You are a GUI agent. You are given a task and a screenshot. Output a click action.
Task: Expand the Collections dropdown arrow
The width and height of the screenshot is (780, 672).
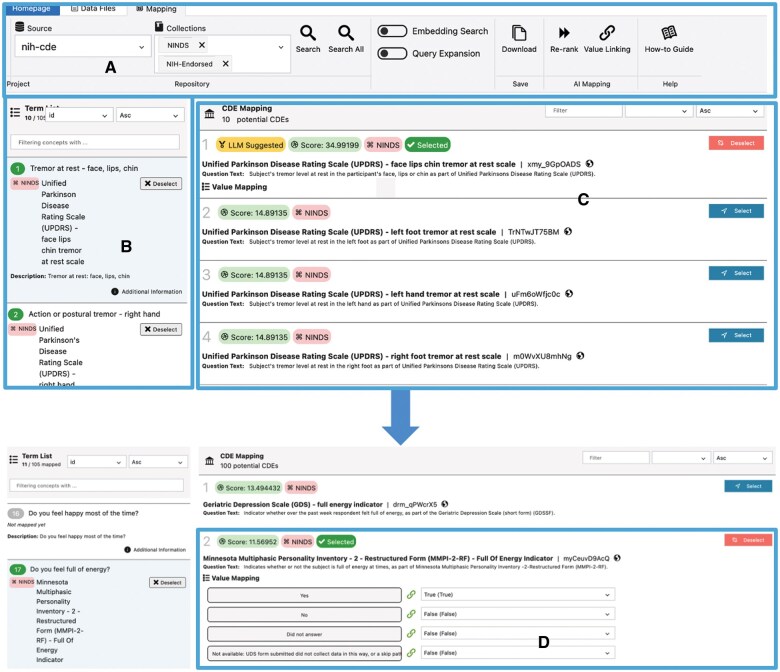[281, 47]
